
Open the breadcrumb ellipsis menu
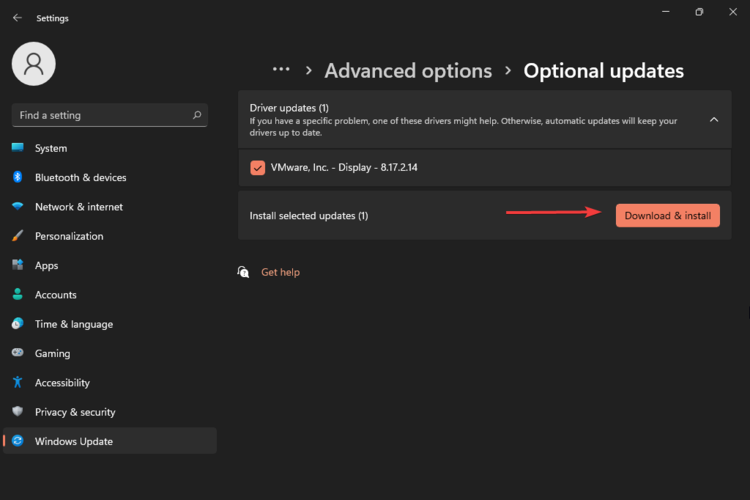point(281,70)
